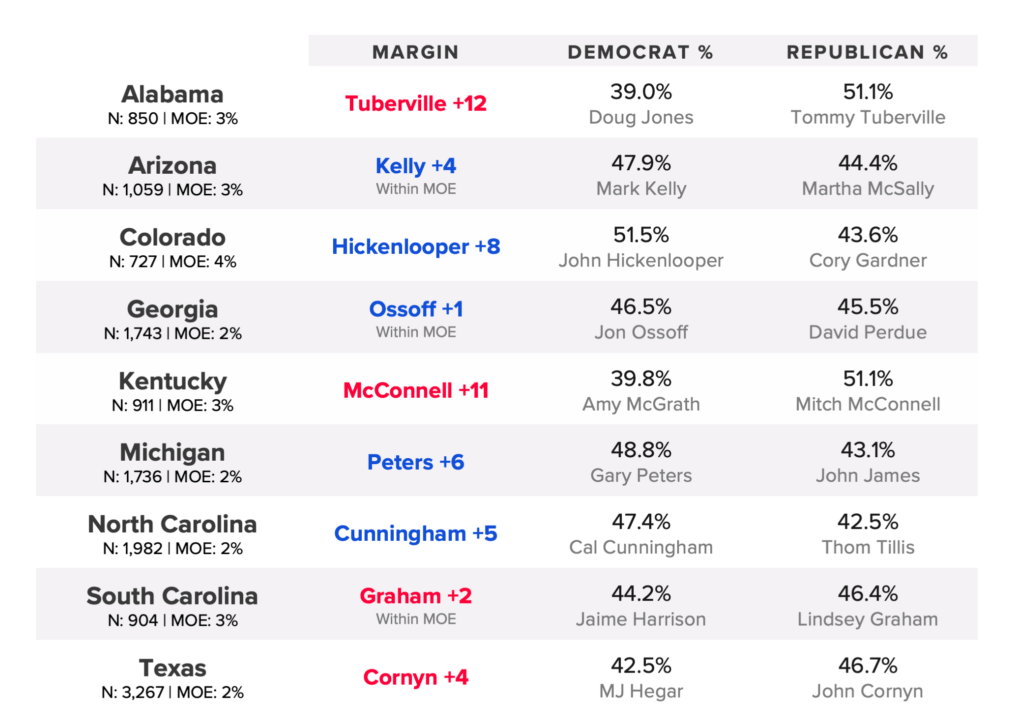Click Amy McGrath's name
1013x718 pixels.
pos(641,405)
